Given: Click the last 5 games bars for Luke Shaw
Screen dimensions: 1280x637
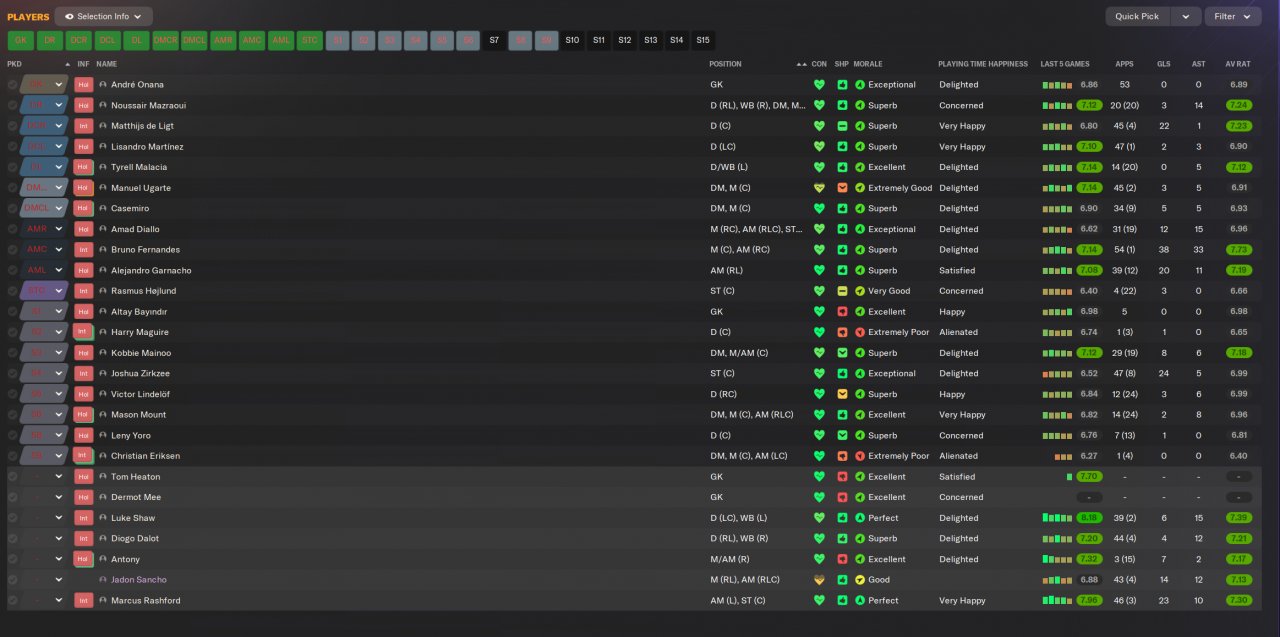Looking at the screenshot, I should coord(1057,518).
